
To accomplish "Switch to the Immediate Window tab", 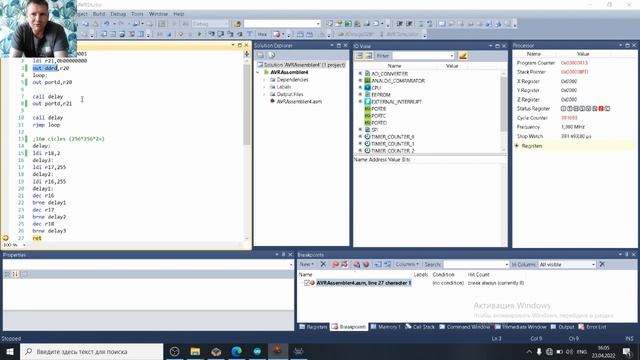I will point(520,327).
